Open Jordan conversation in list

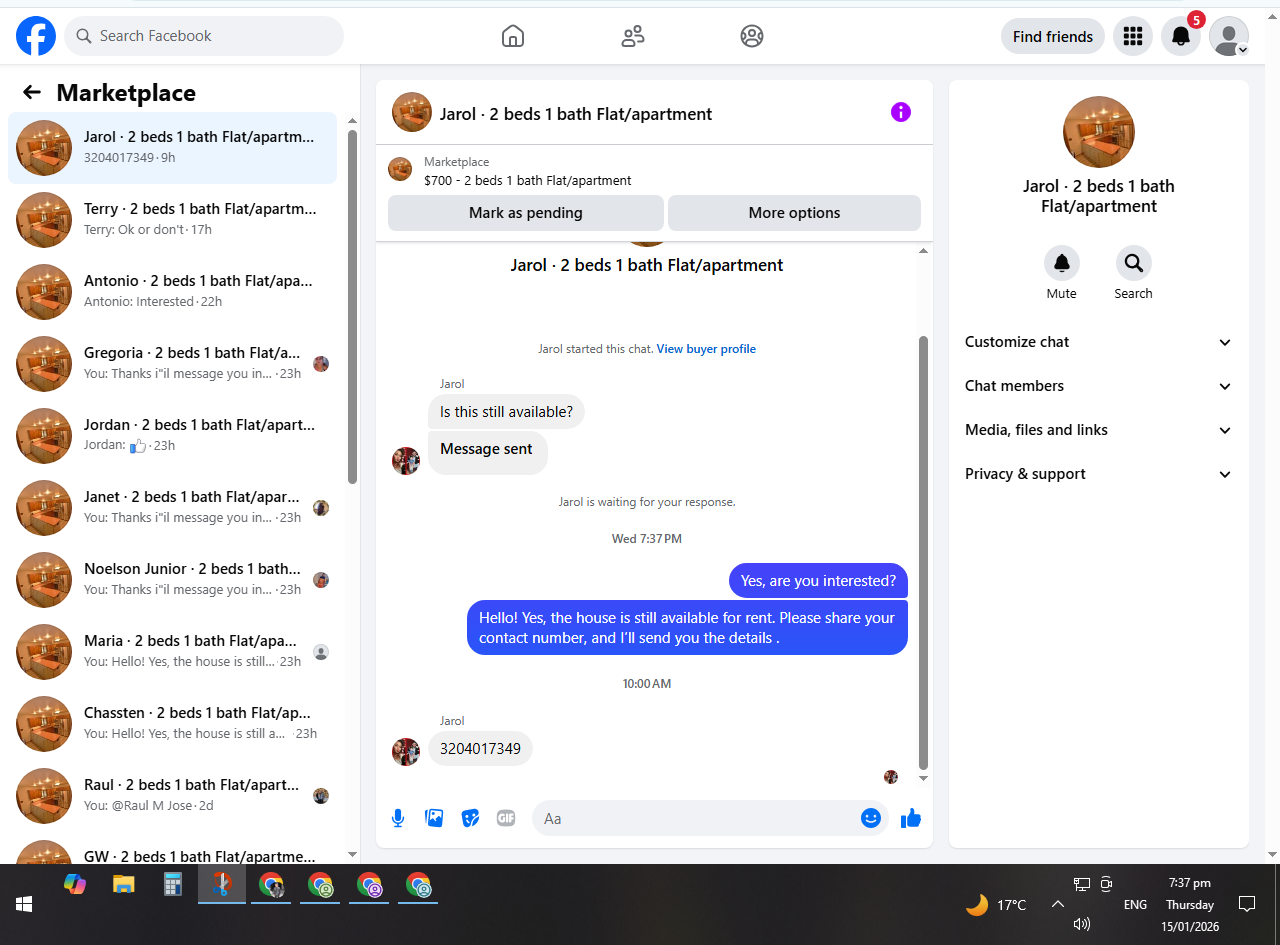(172, 436)
